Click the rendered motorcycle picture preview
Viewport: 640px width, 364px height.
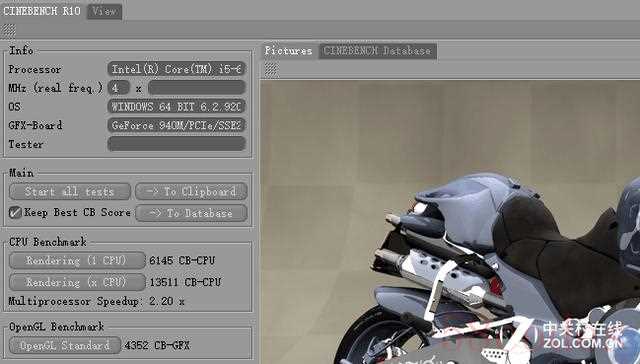click(x=450, y=222)
